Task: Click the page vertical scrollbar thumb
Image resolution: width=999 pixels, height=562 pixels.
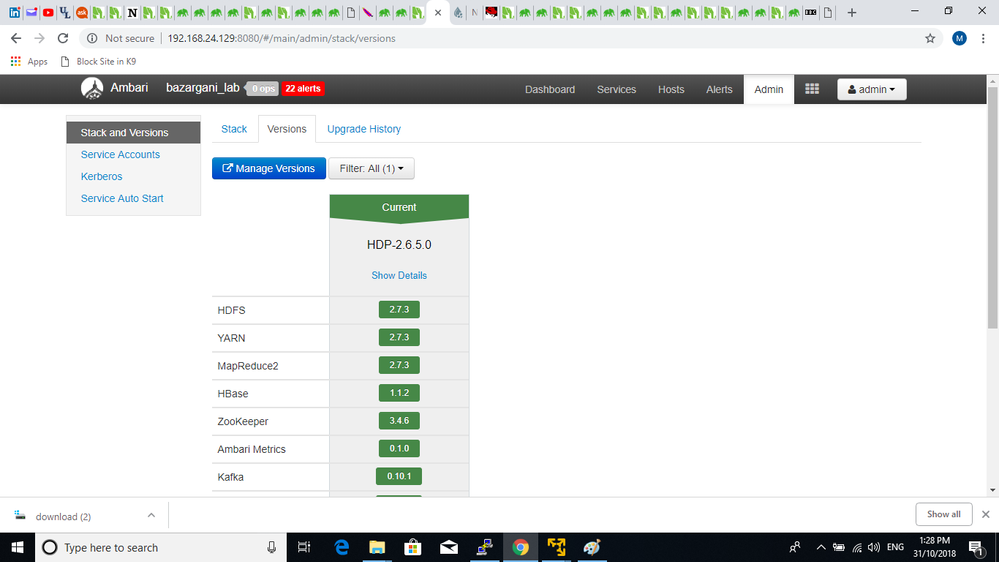Action: point(993,208)
